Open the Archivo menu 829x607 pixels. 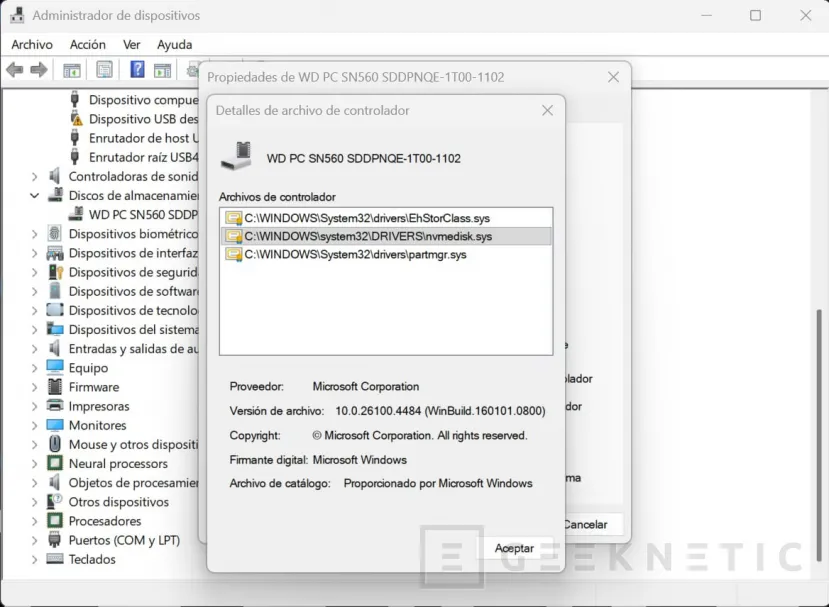click(32, 44)
